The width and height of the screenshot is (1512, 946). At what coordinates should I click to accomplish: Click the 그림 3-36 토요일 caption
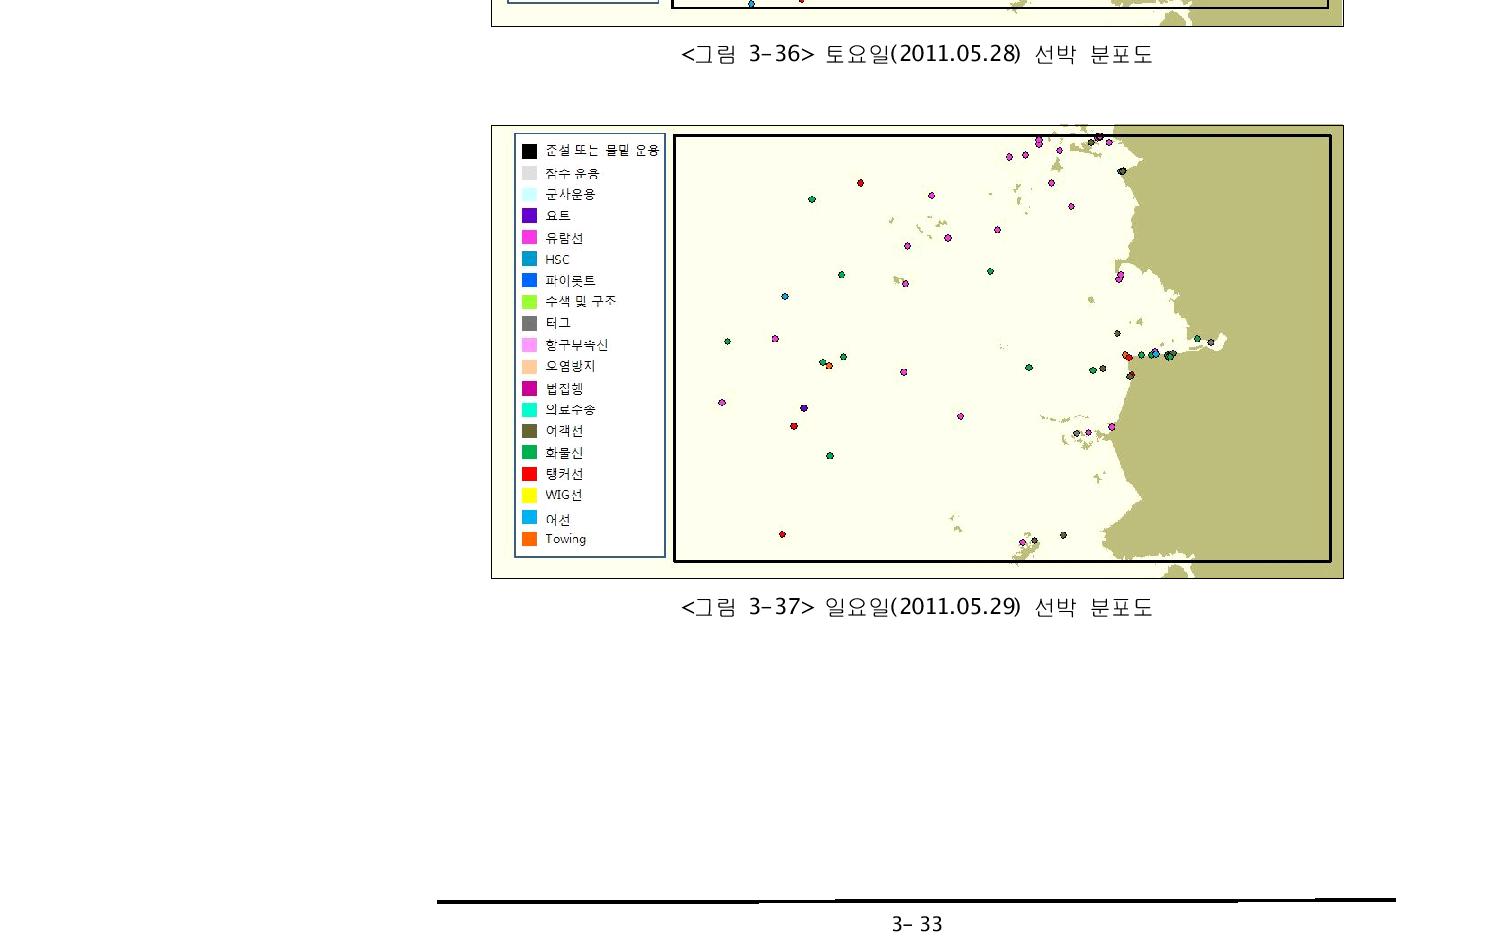(x=917, y=54)
